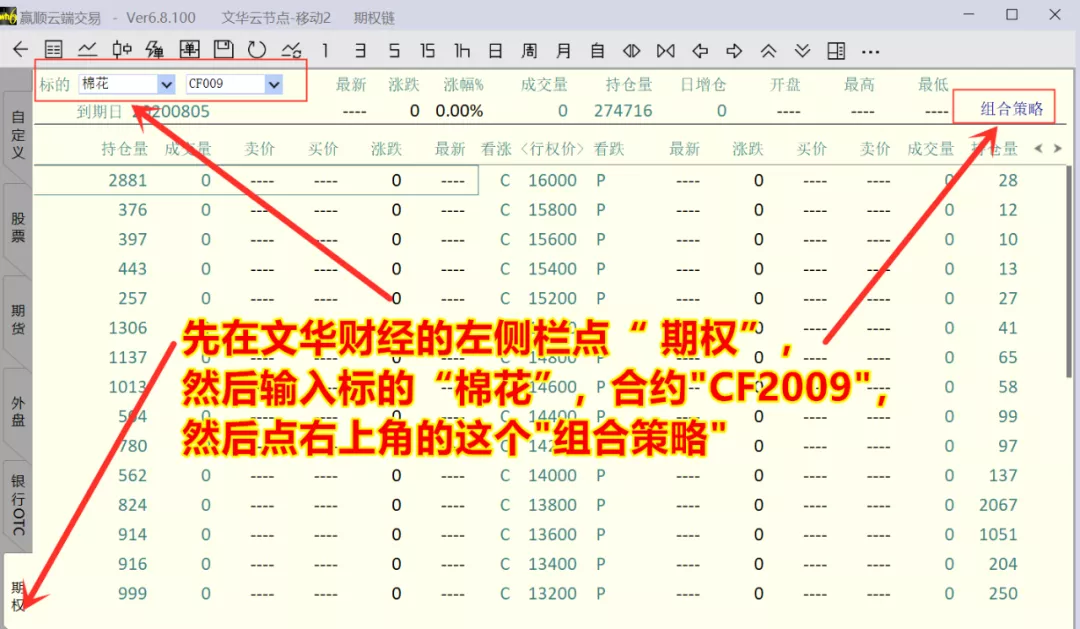Open the CF009 contract dropdown
This screenshot has width=1080, height=629.
click(274, 84)
